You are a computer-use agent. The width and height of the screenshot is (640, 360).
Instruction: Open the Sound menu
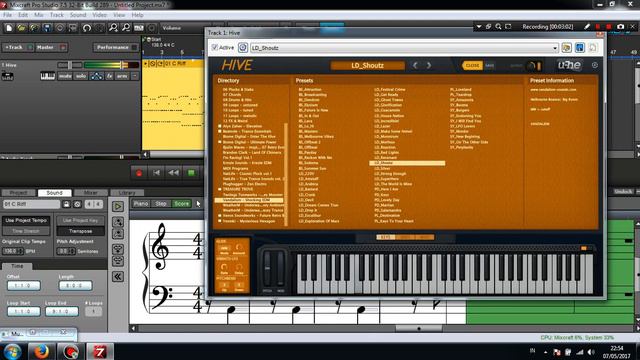78,15
